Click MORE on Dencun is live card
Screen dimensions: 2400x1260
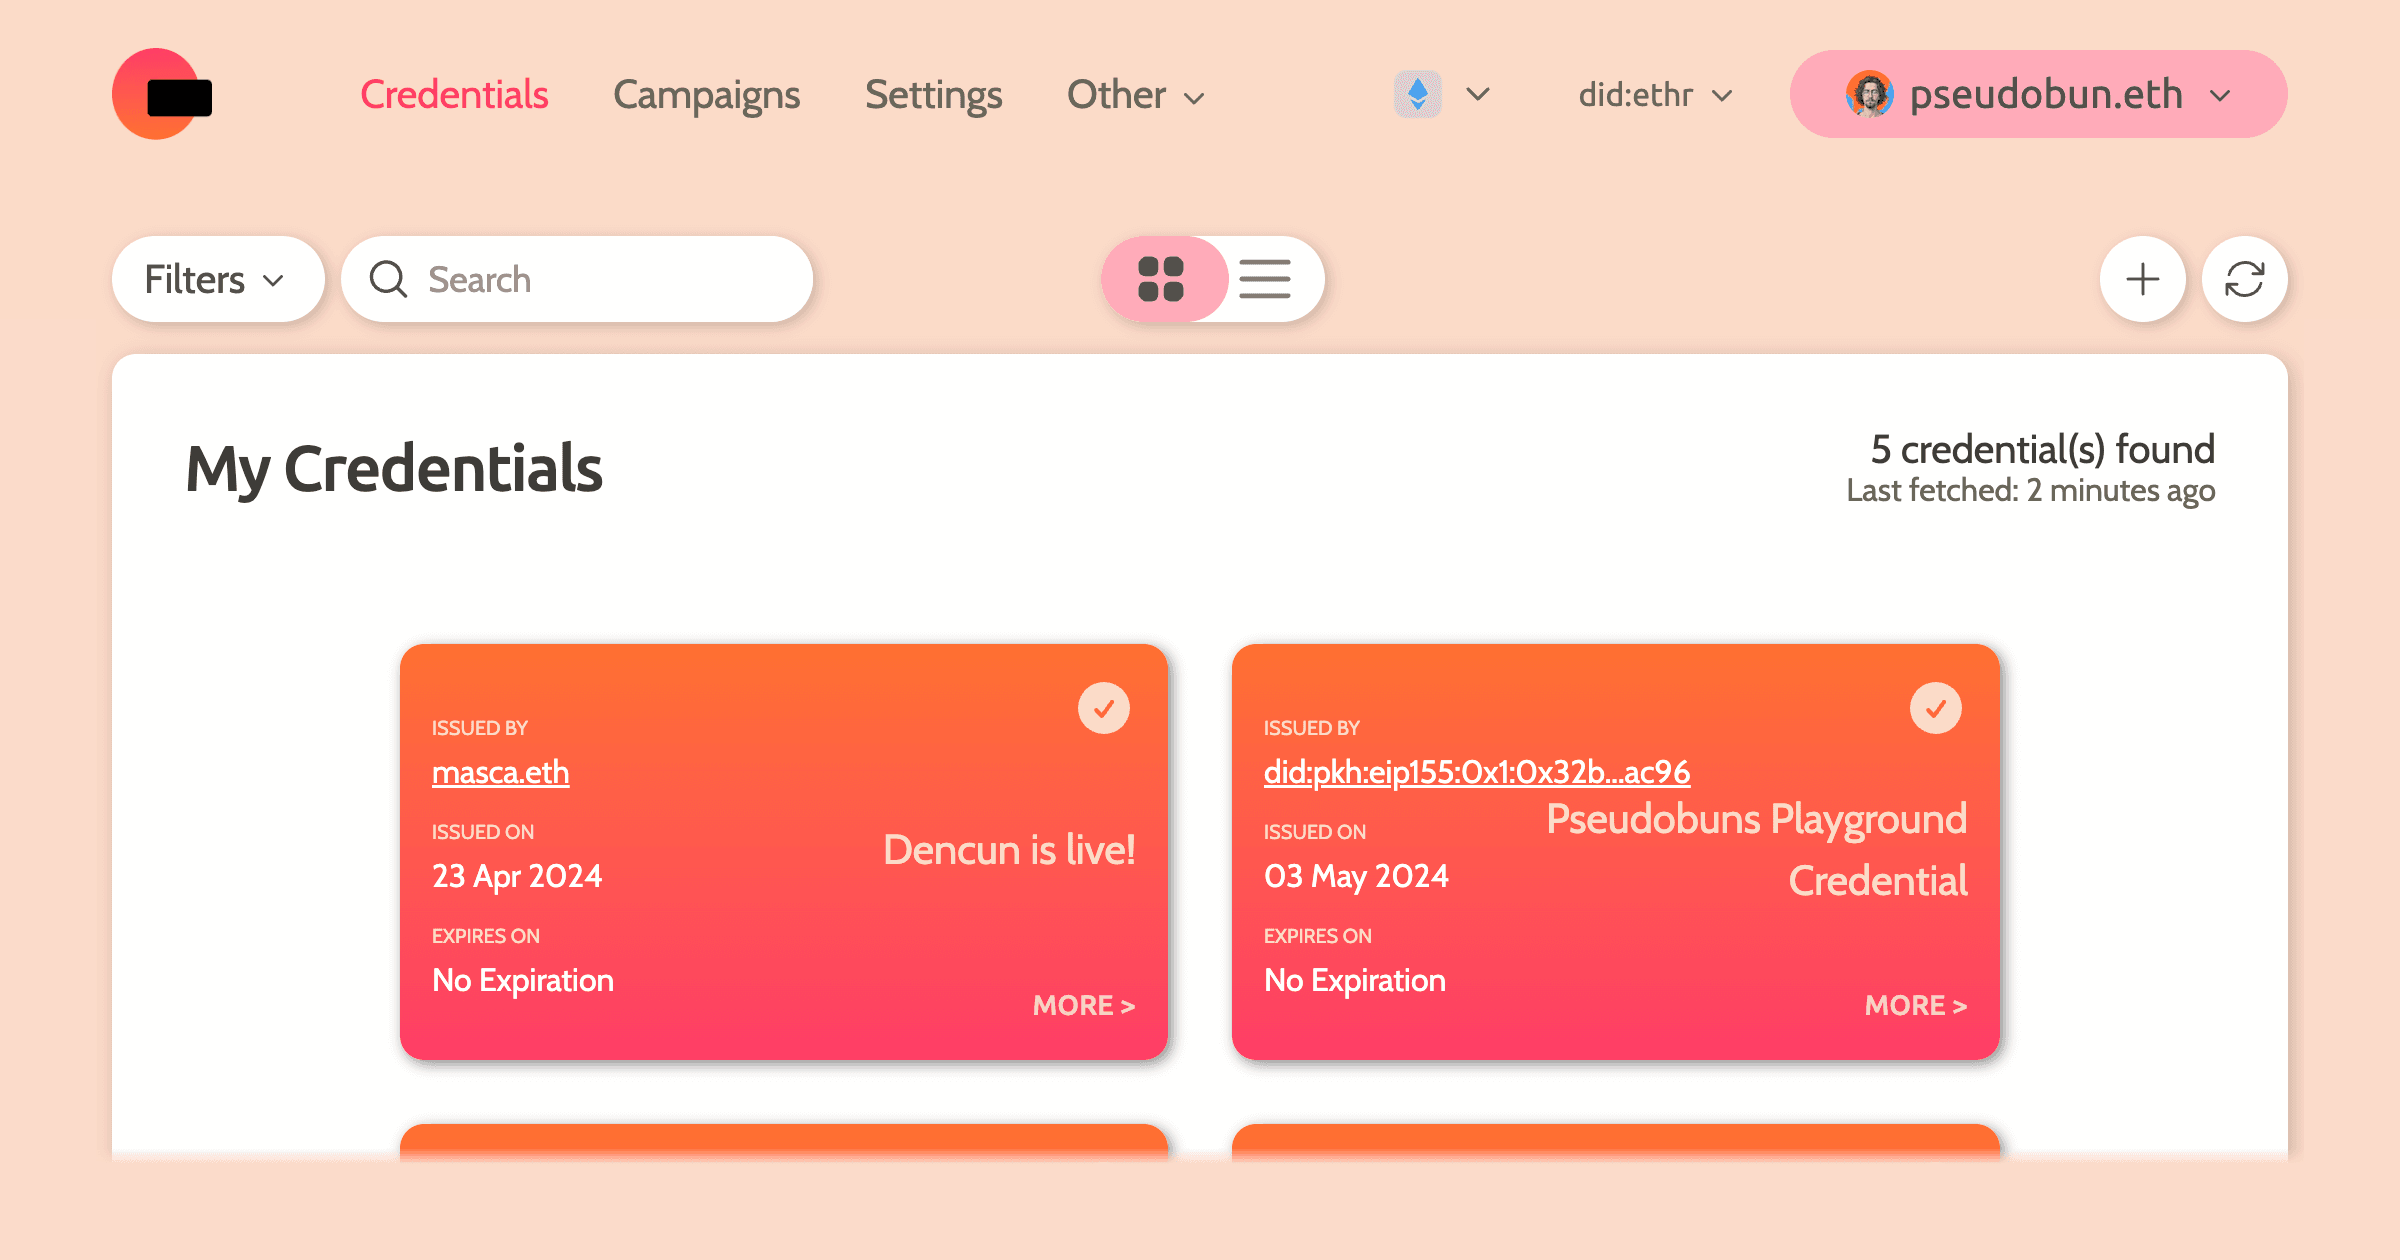pos(1083,1005)
